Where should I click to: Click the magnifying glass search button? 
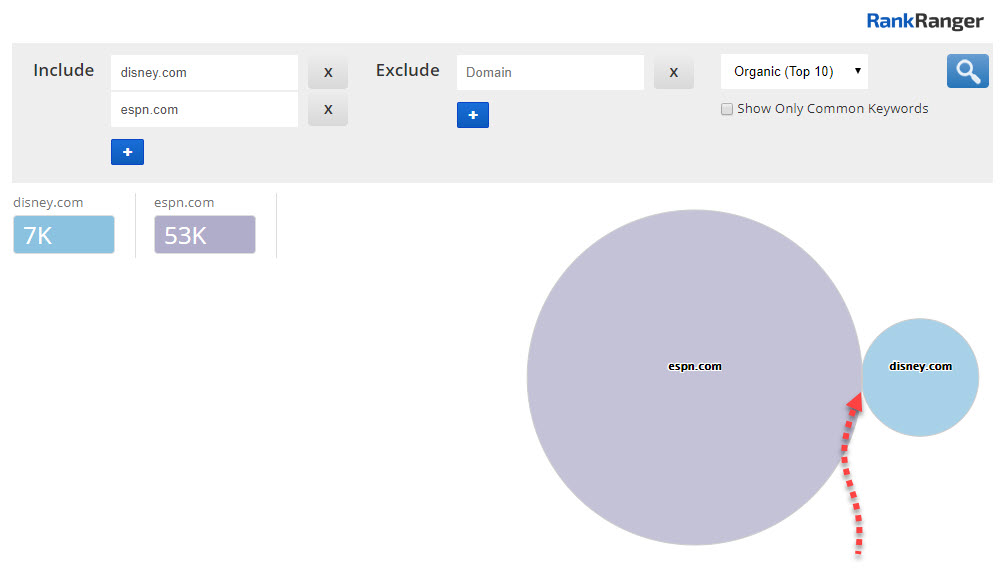click(x=967, y=71)
